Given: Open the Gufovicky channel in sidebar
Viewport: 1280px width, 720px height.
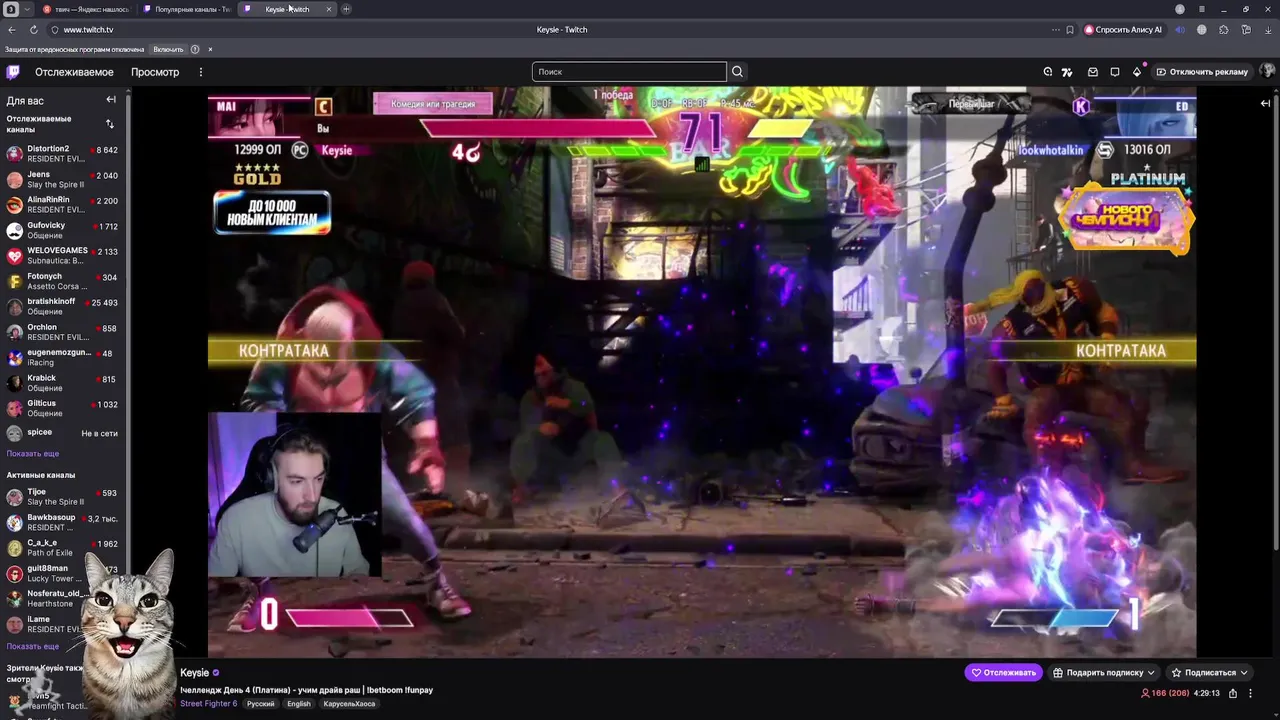Looking at the screenshot, I should click(x=62, y=230).
